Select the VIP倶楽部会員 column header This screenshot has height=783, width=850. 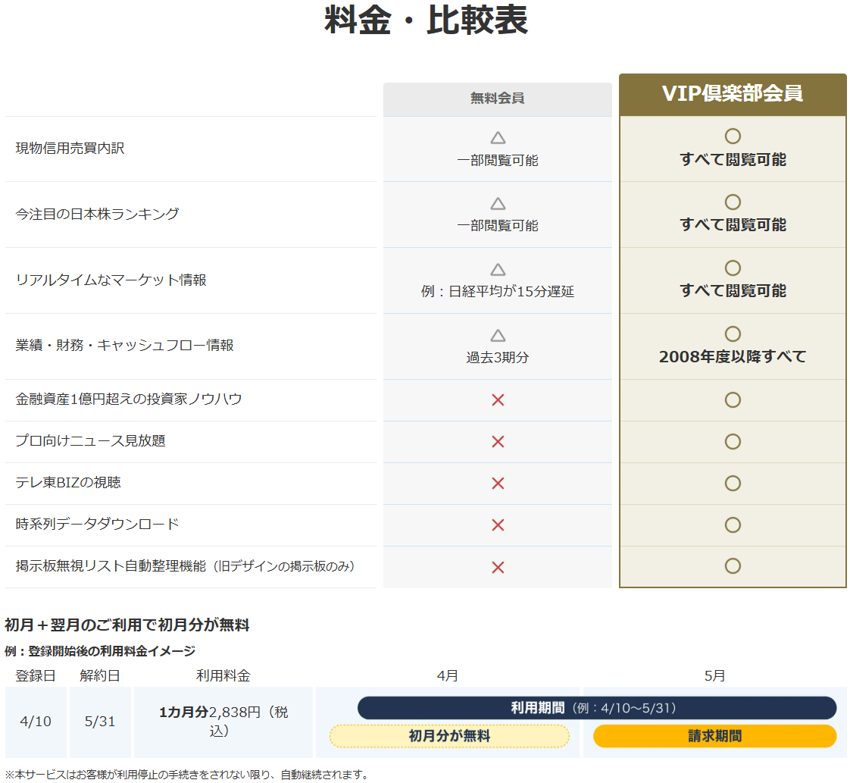[x=732, y=94]
